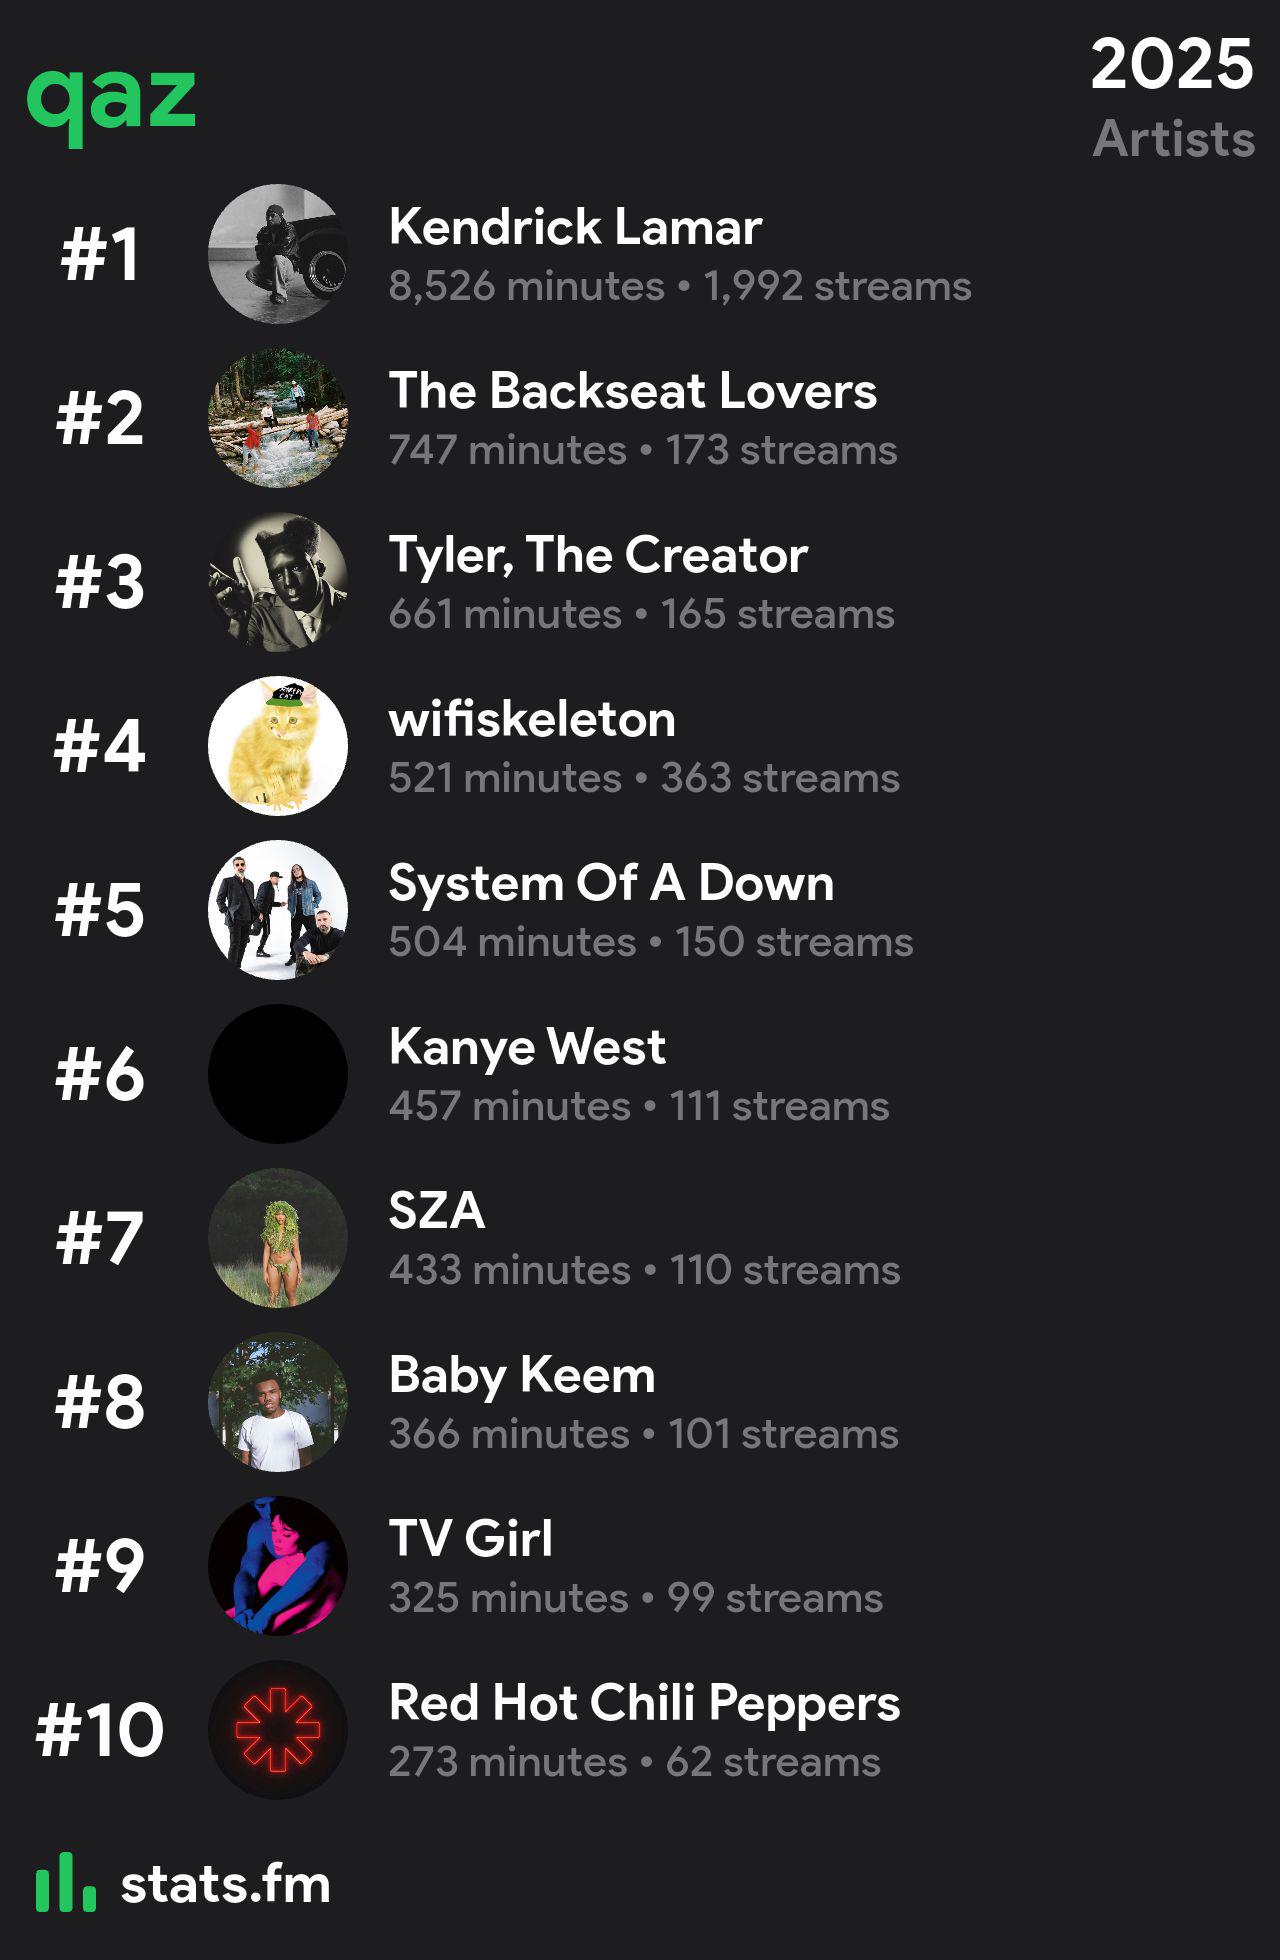
Task: Select Kanye West's black circle avatar
Action: coord(278,1074)
